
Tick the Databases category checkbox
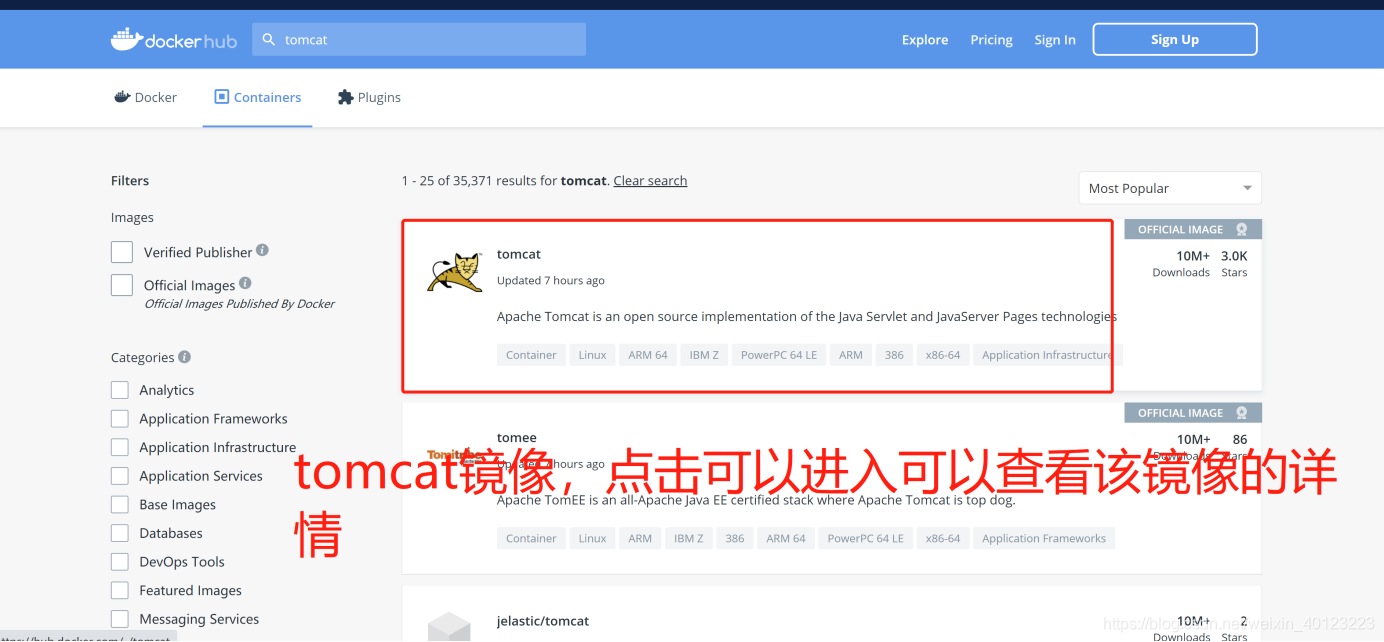click(x=120, y=533)
